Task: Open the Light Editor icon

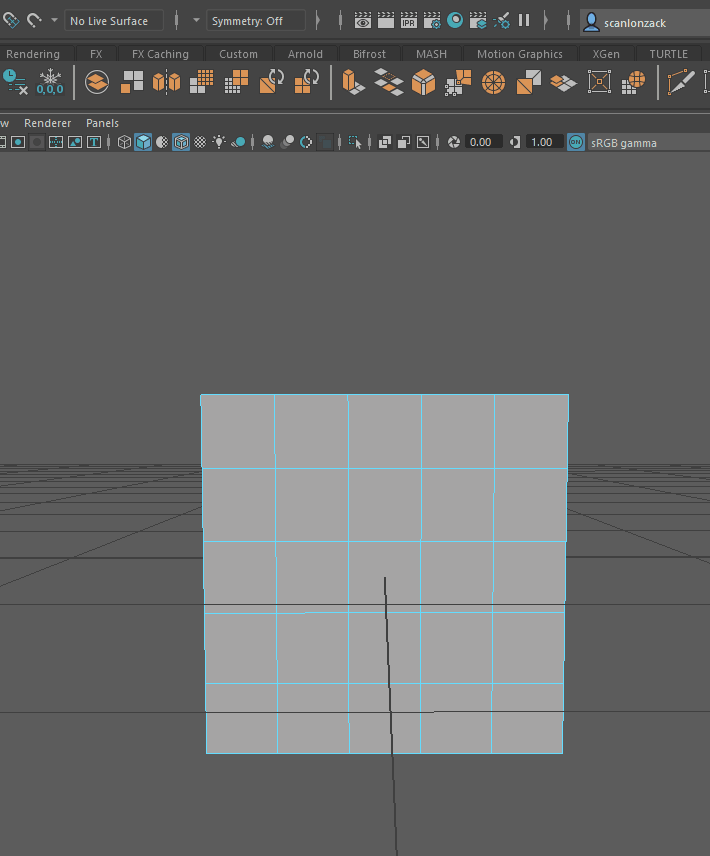Action: click(x=501, y=21)
